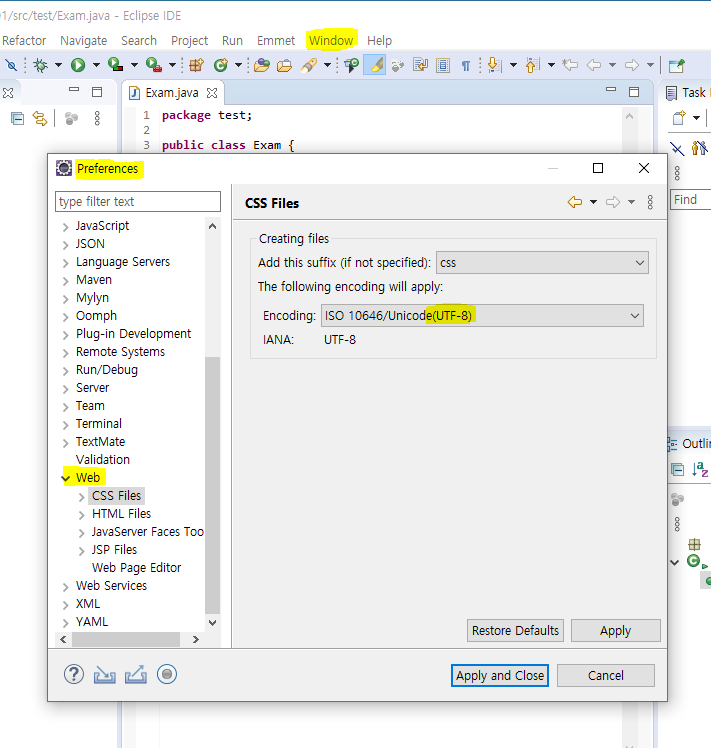Click Restore Defaults button
The height and width of the screenshot is (748, 711).
point(515,631)
